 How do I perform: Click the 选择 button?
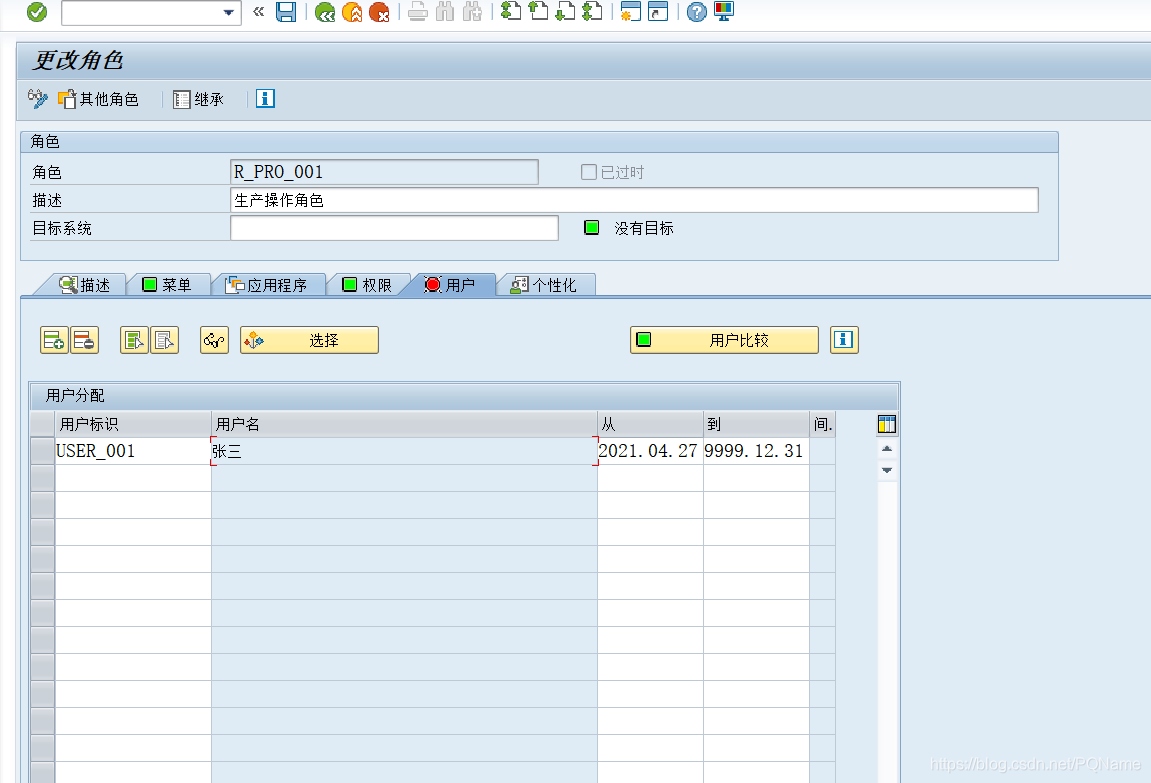click(309, 340)
